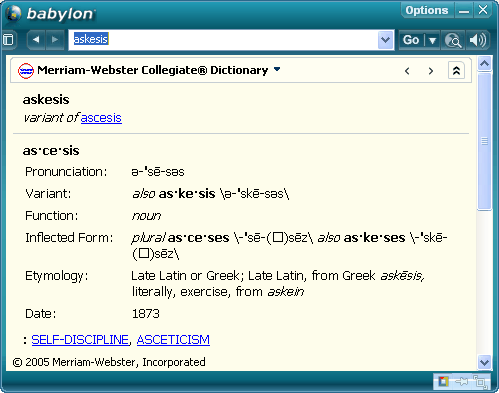Go back to previous search term
Viewport: 499px width, 393px height.
tap(36, 40)
